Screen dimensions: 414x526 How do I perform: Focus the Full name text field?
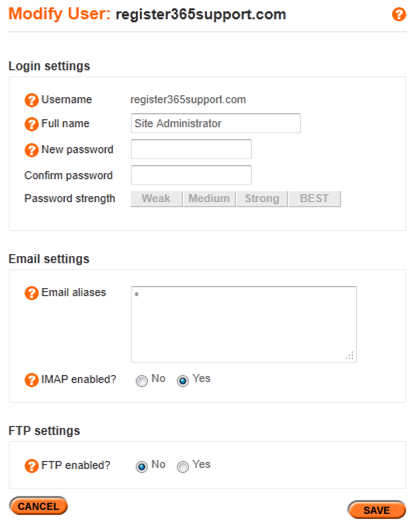[216, 123]
